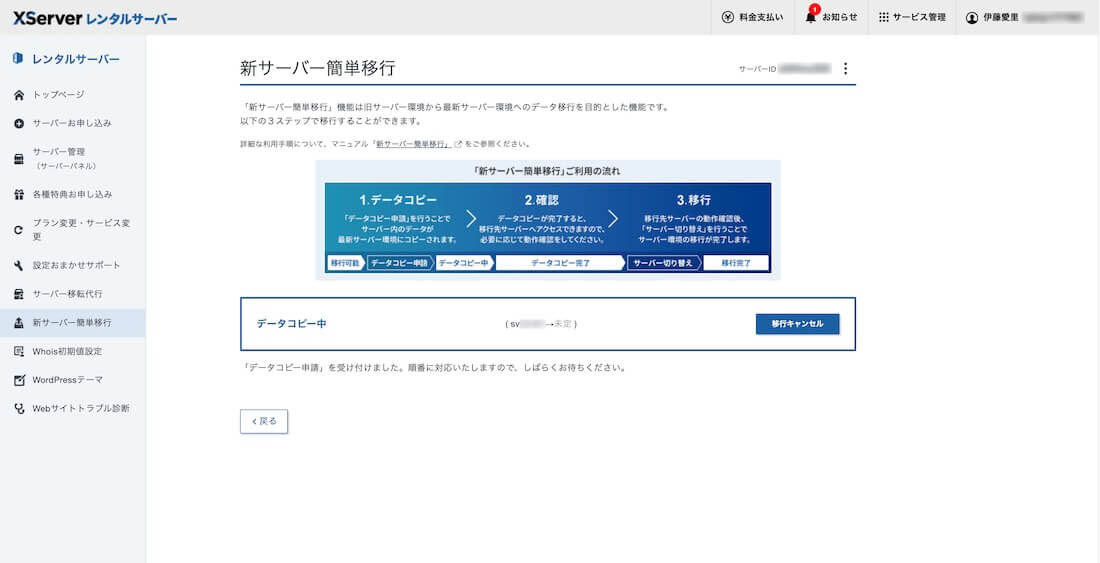
Task: Click the サーバー切り替え stage in the diagram
Action: [663, 264]
